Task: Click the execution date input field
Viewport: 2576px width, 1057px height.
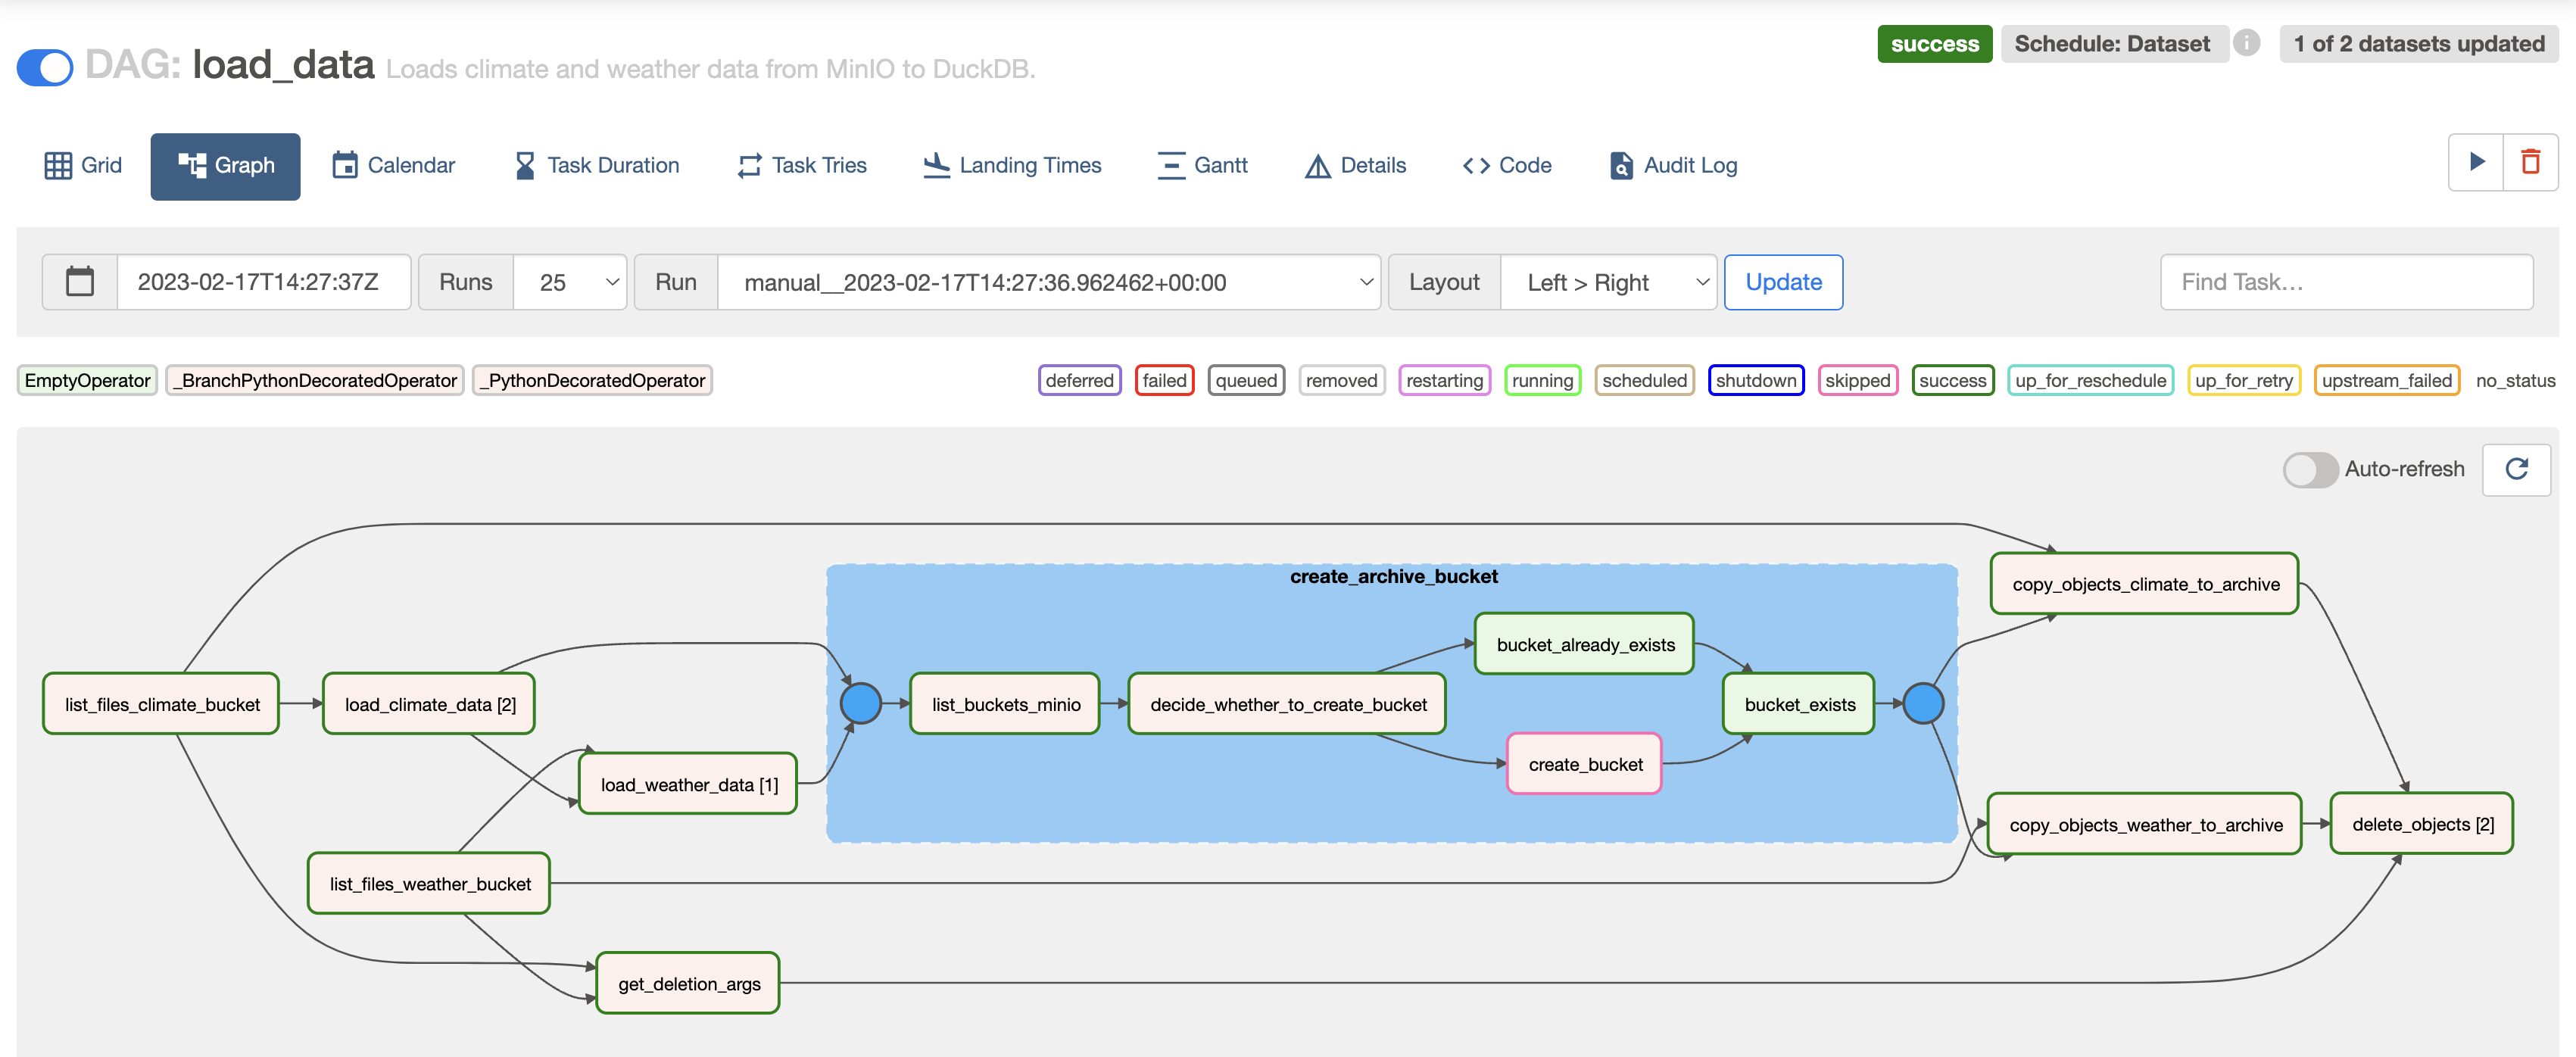Action: click(x=263, y=282)
